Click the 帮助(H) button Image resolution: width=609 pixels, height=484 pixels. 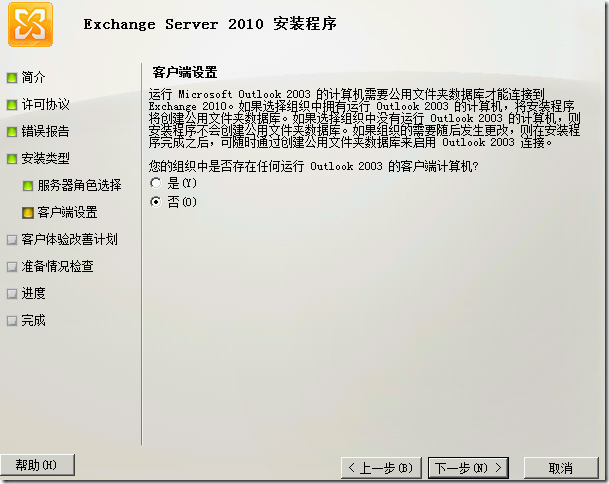point(37,465)
